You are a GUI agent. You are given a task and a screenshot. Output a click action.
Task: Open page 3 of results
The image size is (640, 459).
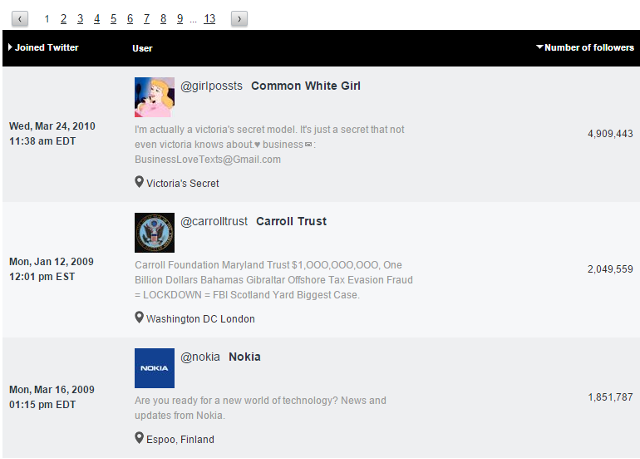point(80,19)
